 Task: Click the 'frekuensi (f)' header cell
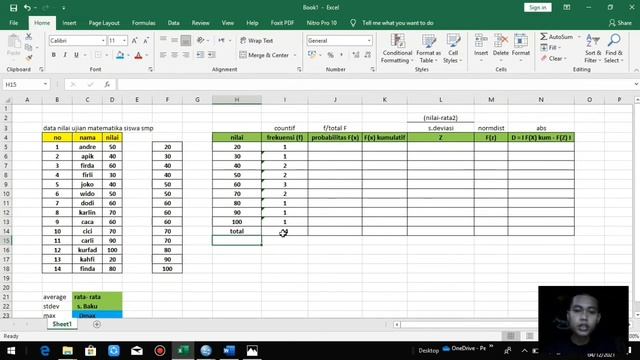click(284, 138)
